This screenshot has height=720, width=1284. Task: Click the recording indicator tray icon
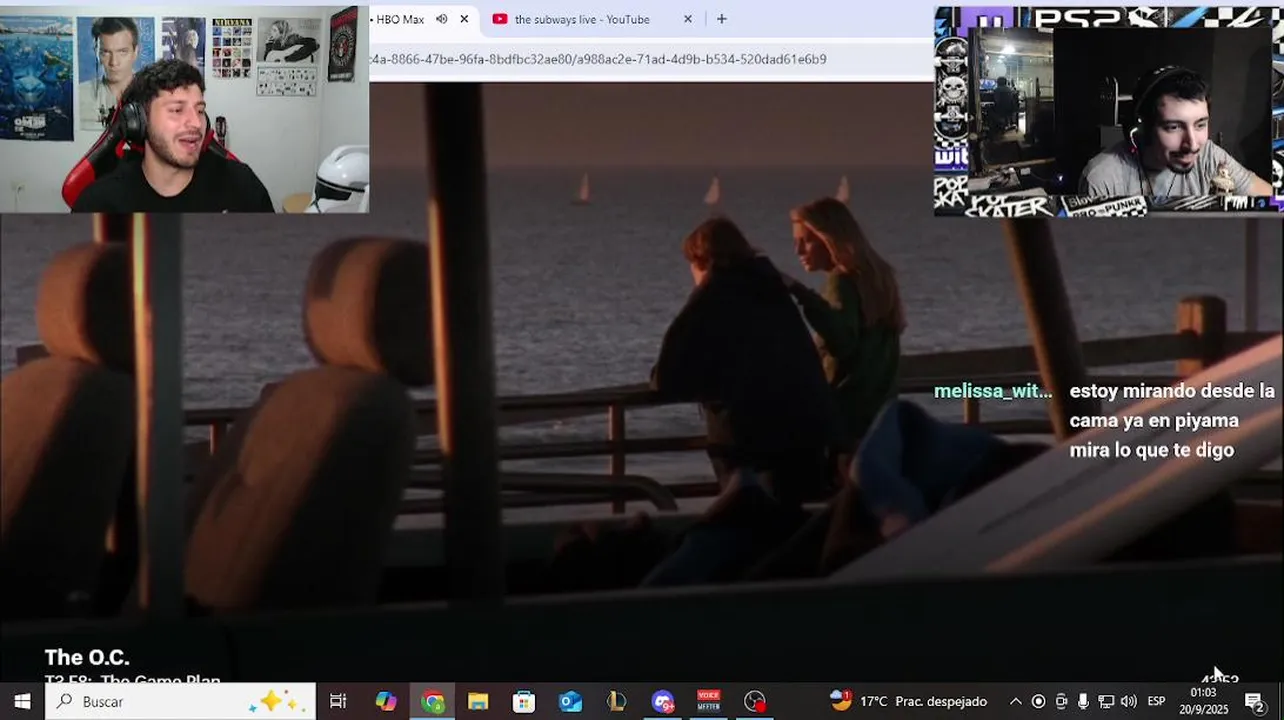(1038, 702)
